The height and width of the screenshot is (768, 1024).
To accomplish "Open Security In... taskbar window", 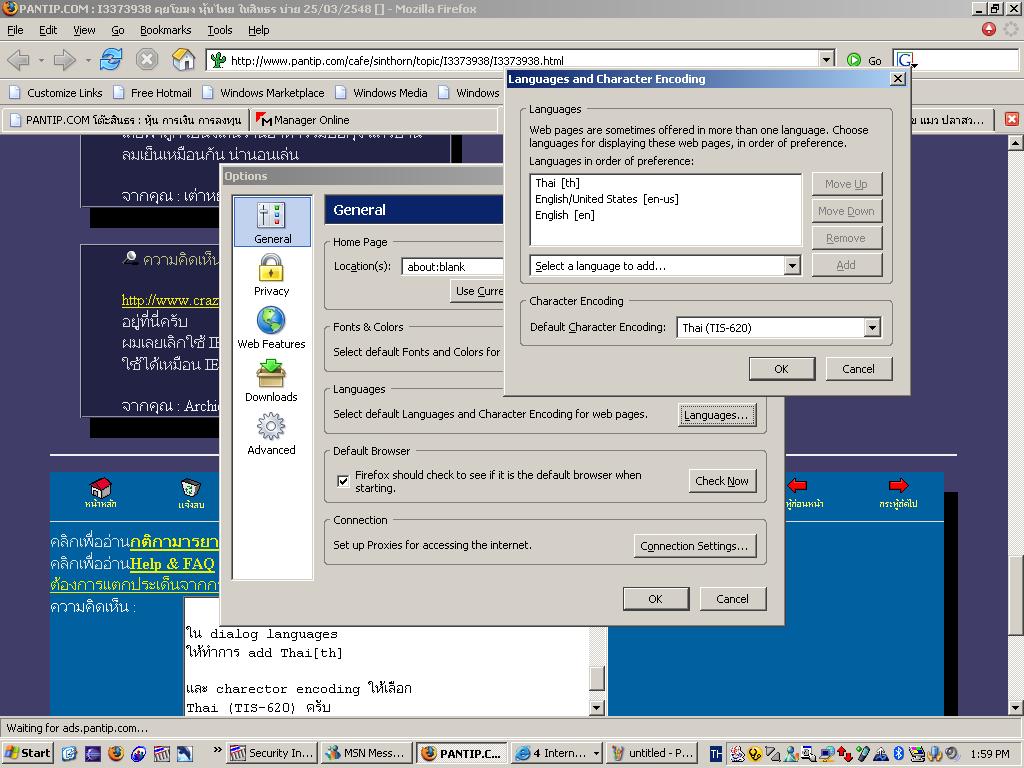I will (x=272, y=753).
